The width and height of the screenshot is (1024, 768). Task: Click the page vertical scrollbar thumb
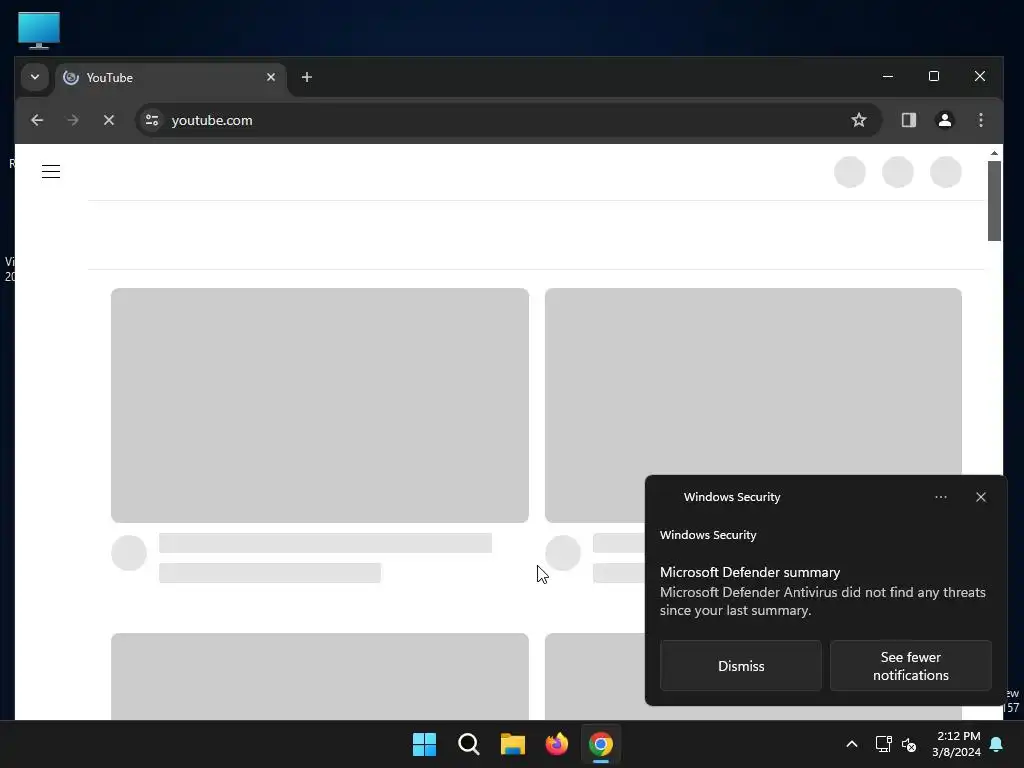tap(994, 200)
